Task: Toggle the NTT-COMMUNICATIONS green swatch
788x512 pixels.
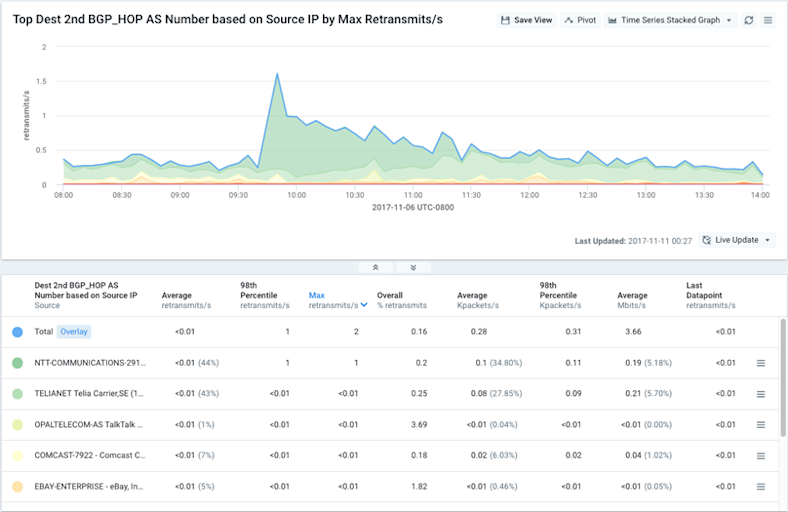Action: click(x=18, y=363)
